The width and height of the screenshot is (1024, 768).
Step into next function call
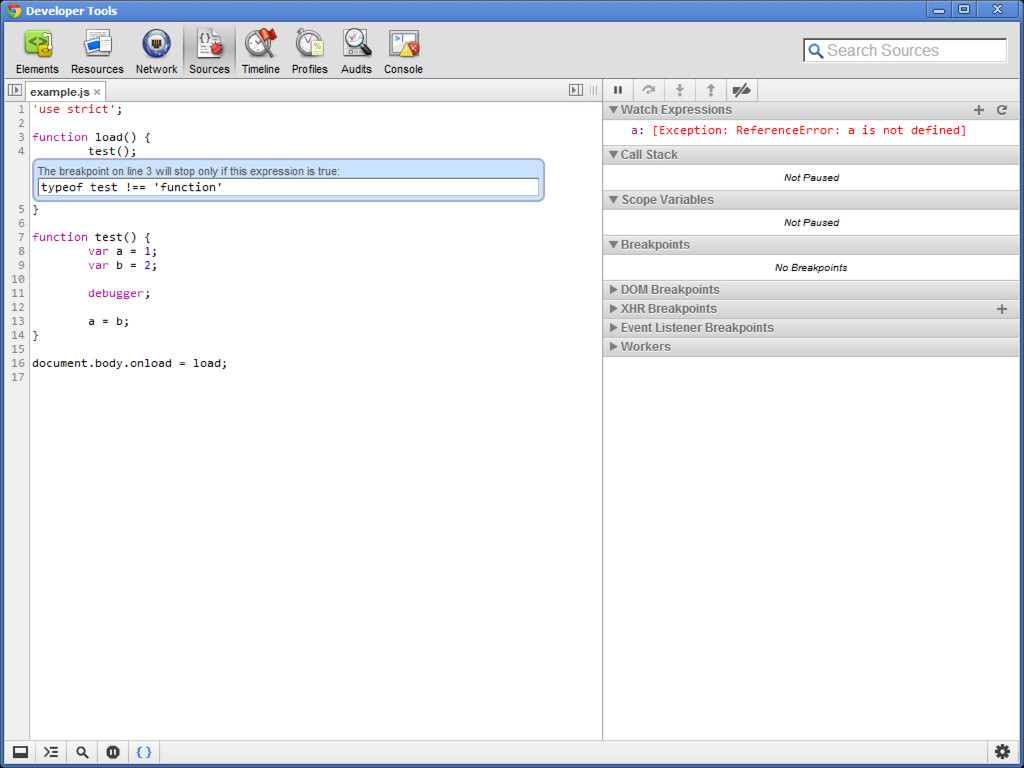pos(680,90)
